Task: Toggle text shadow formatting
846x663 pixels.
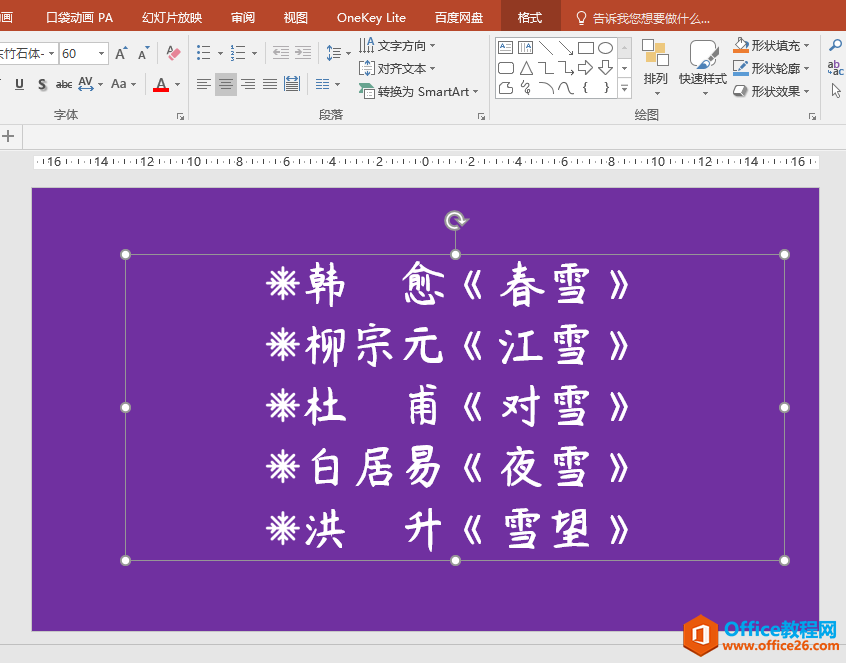Action: tap(42, 84)
